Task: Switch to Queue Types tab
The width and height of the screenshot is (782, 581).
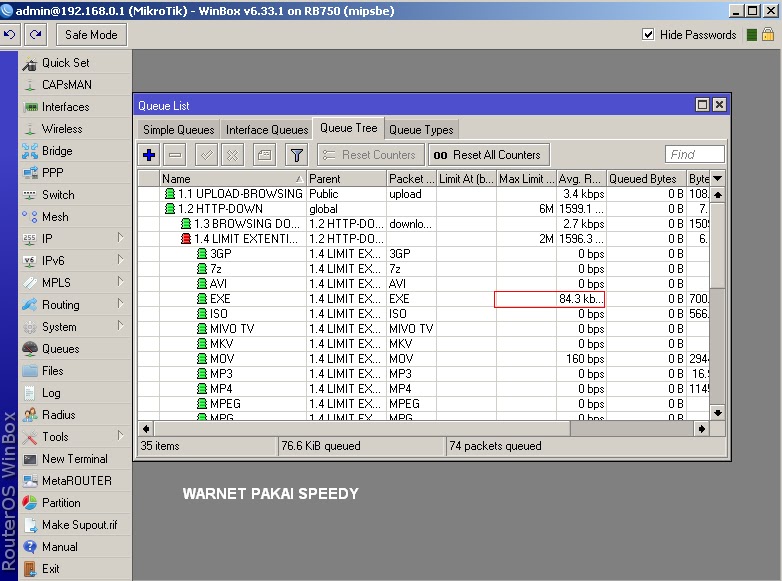Action: (421, 130)
